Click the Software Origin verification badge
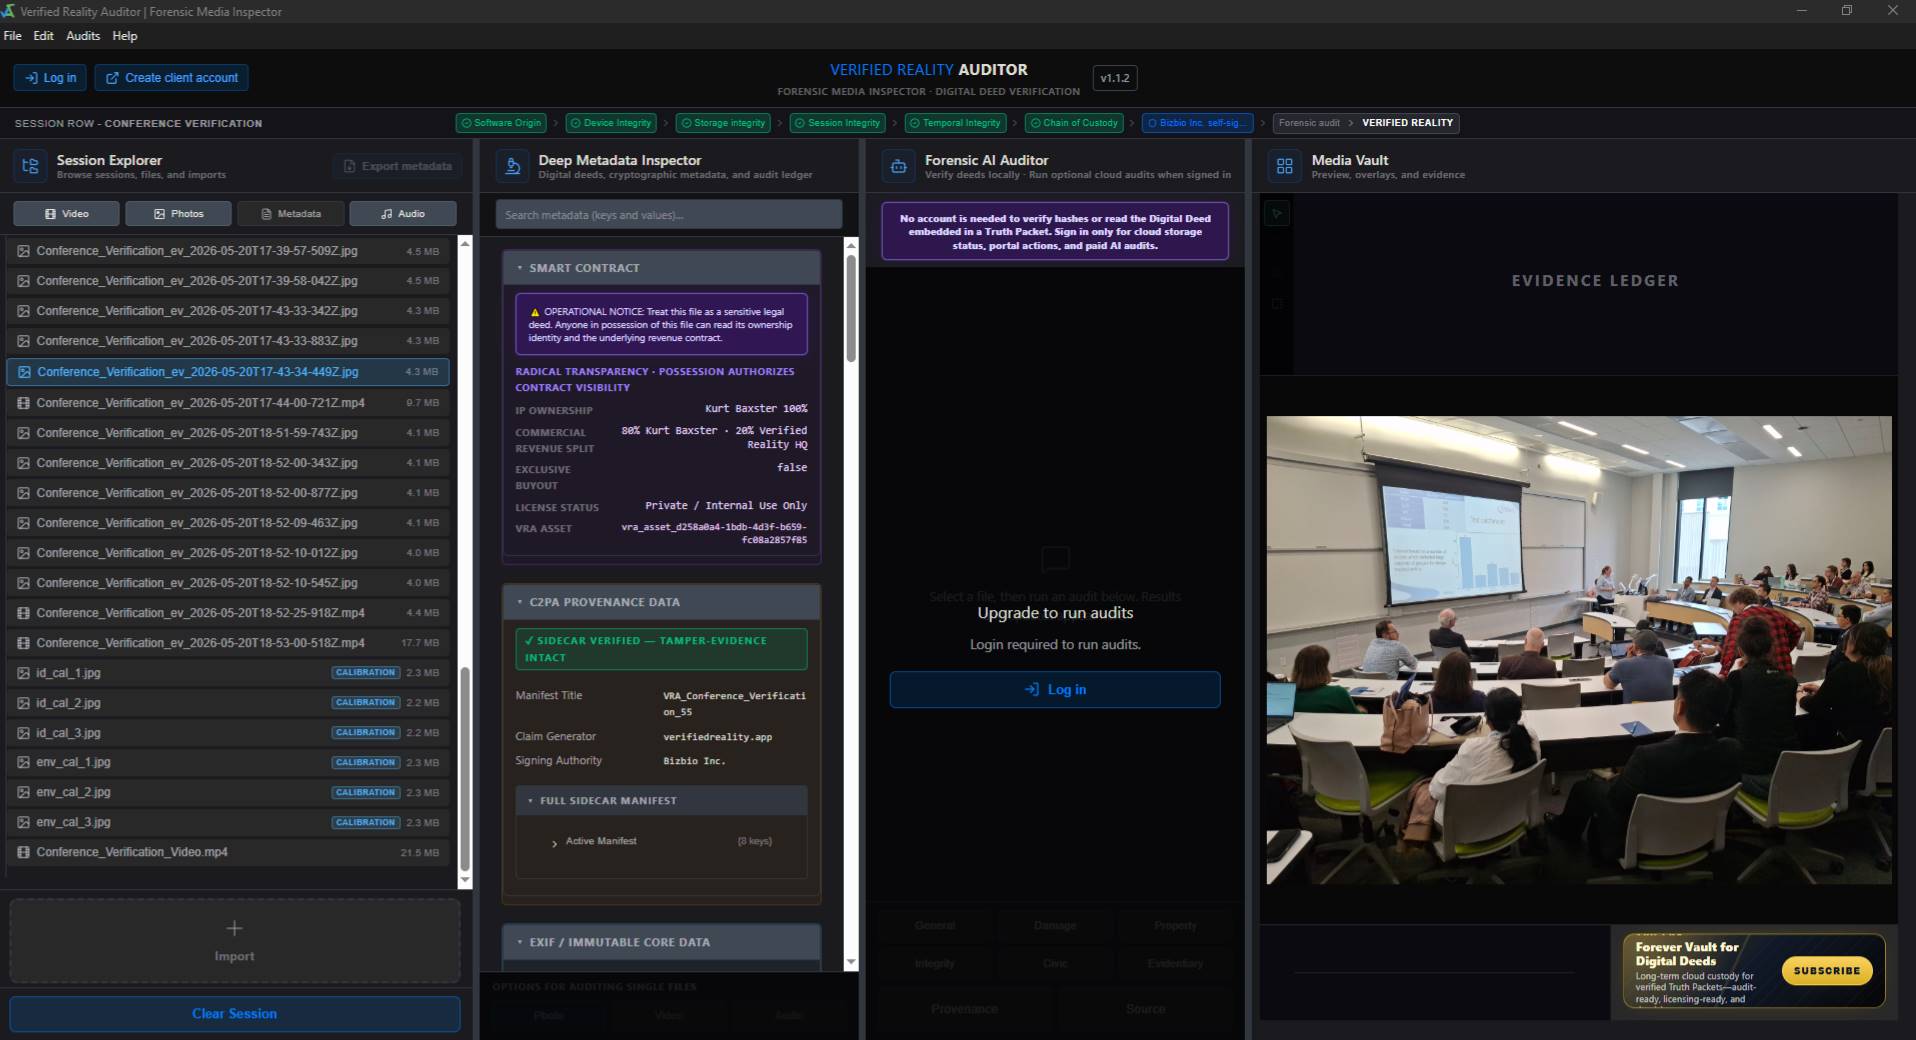Screen dimensions: 1916x1040 [501, 123]
